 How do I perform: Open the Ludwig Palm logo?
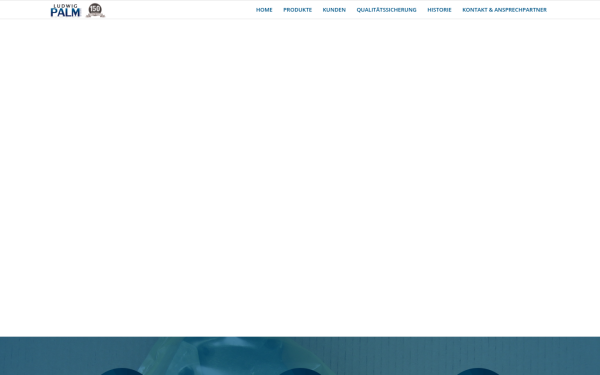[x=65, y=10]
